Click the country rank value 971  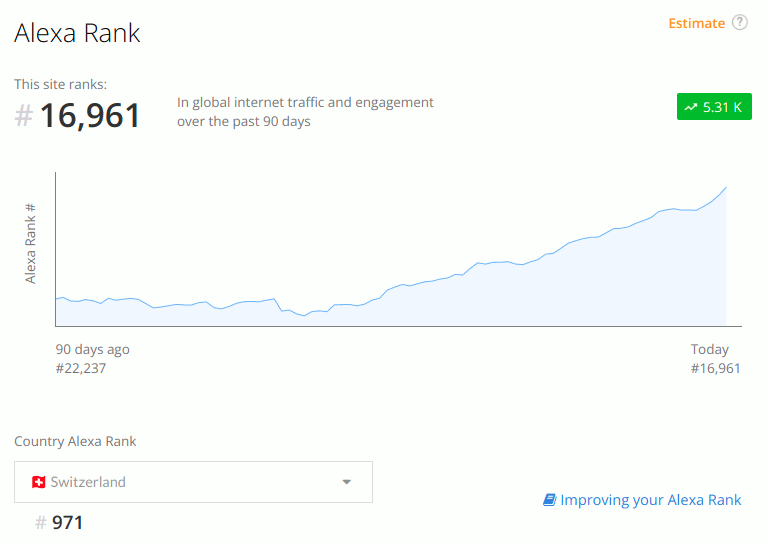click(x=67, y=523)
